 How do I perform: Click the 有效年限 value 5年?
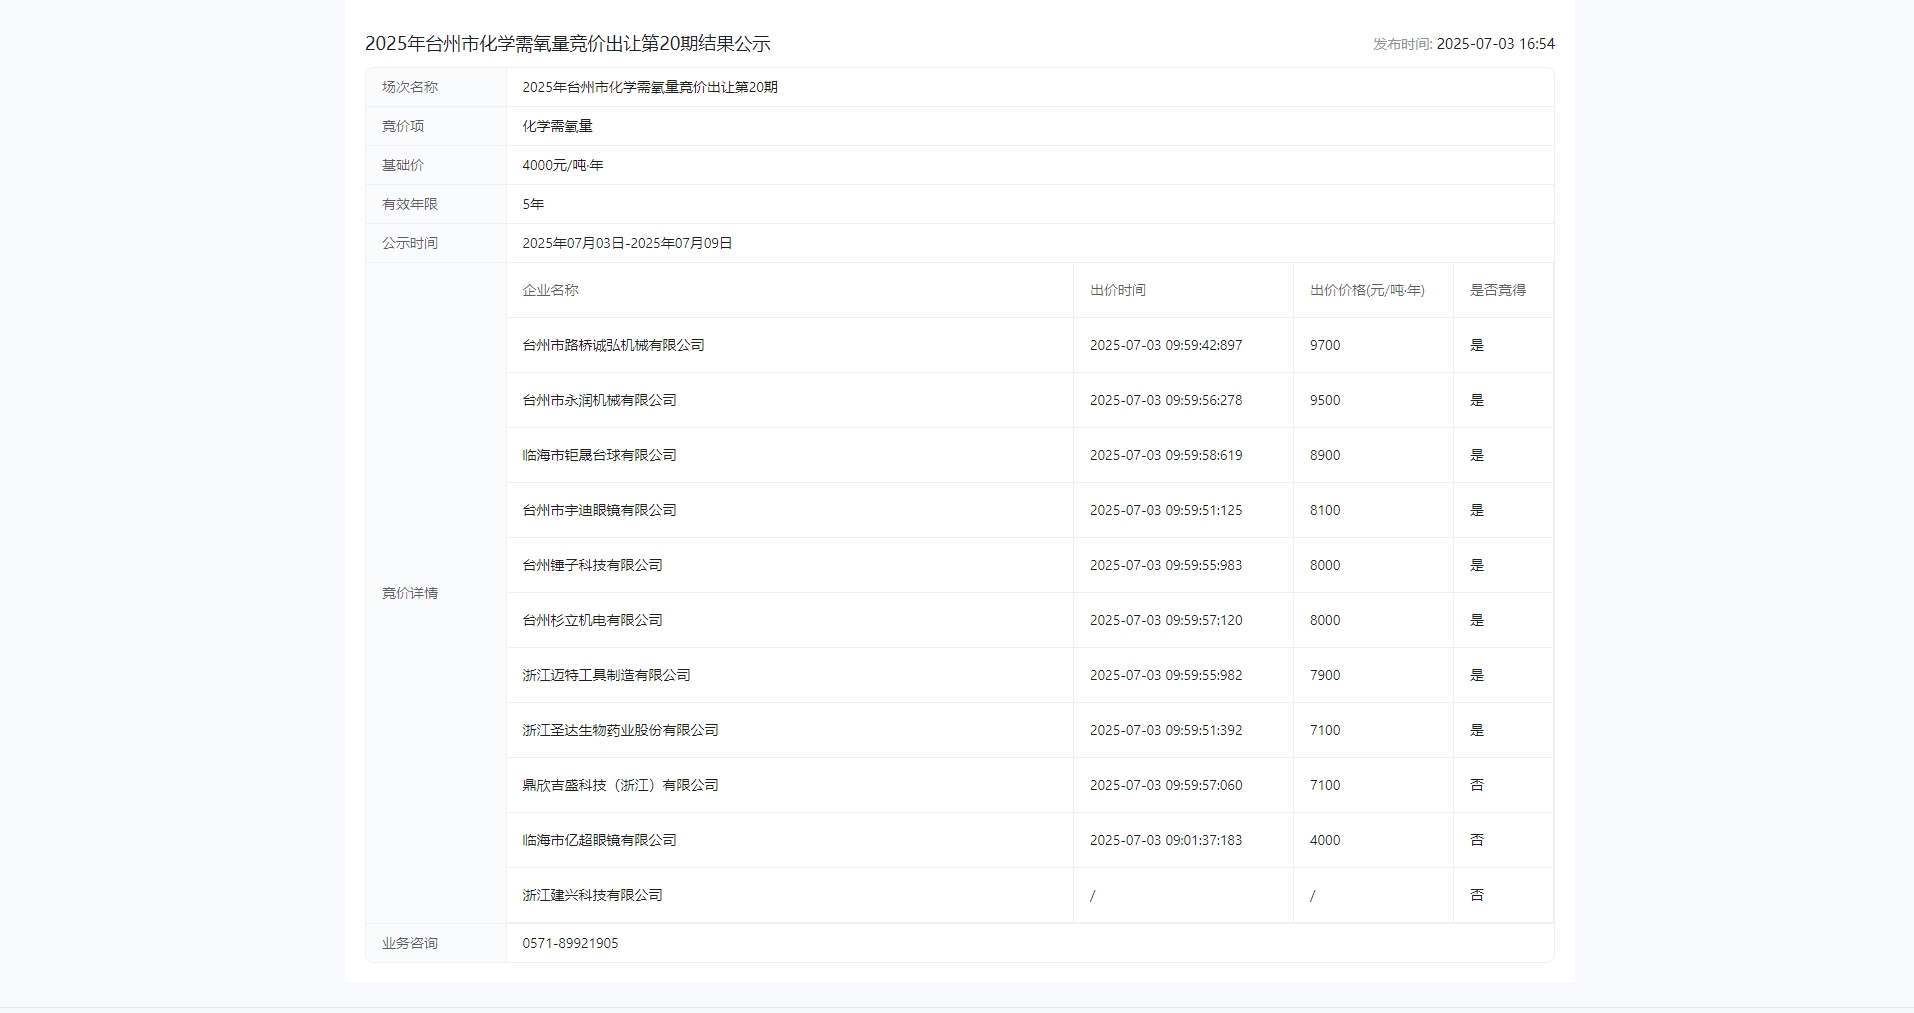(533, 204)
